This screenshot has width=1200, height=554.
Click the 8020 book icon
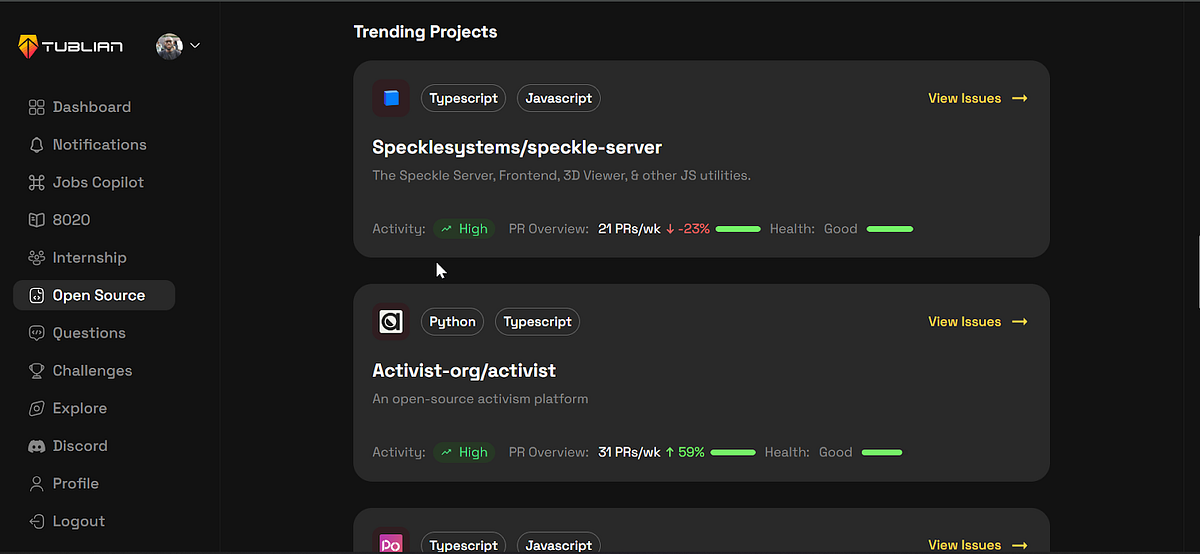coord(36,220)
